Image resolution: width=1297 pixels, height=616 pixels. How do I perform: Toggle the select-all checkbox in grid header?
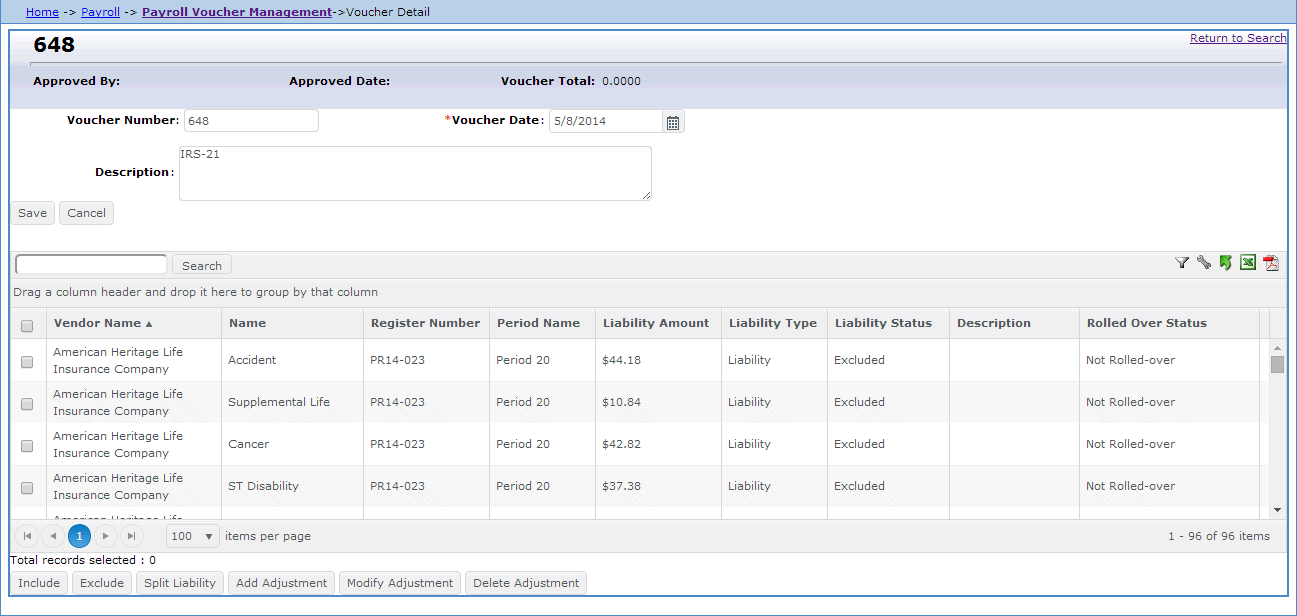point(27,325)
